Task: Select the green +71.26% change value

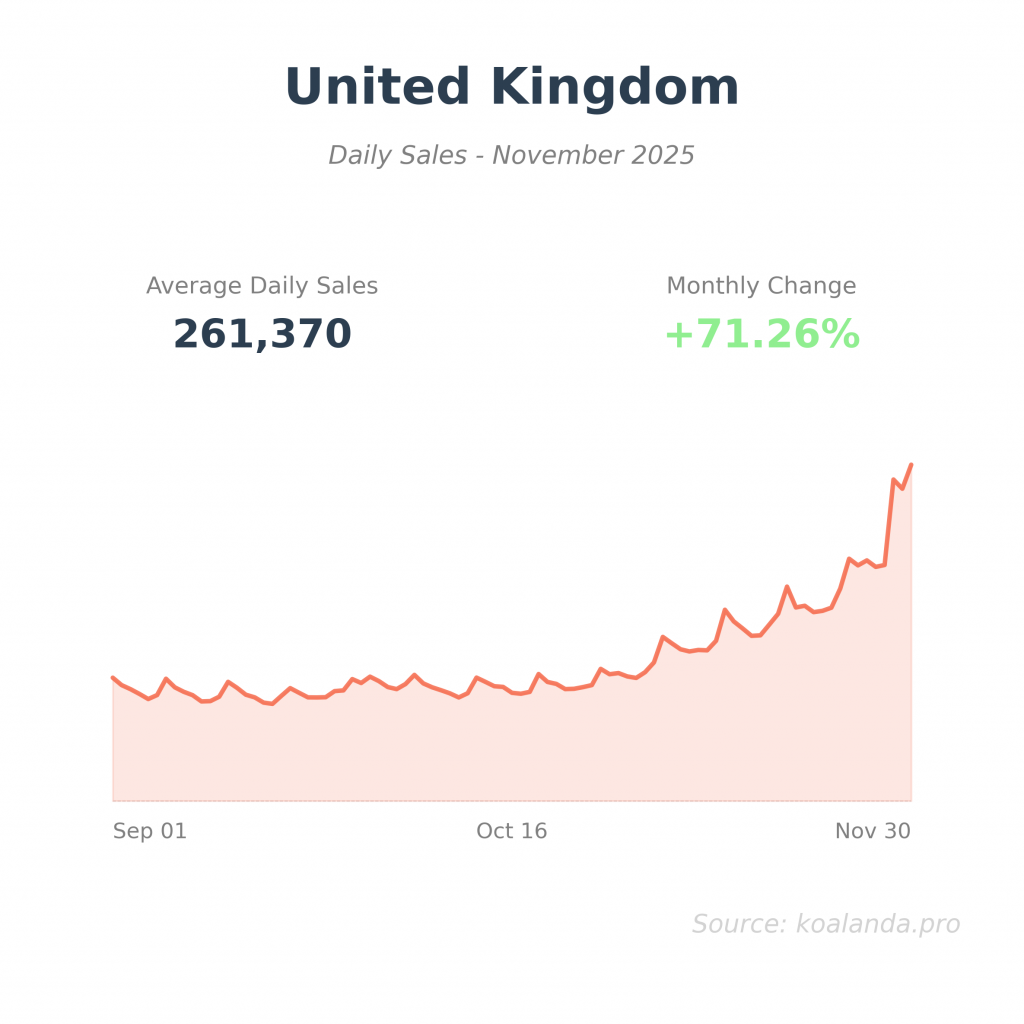Action: 761,334
